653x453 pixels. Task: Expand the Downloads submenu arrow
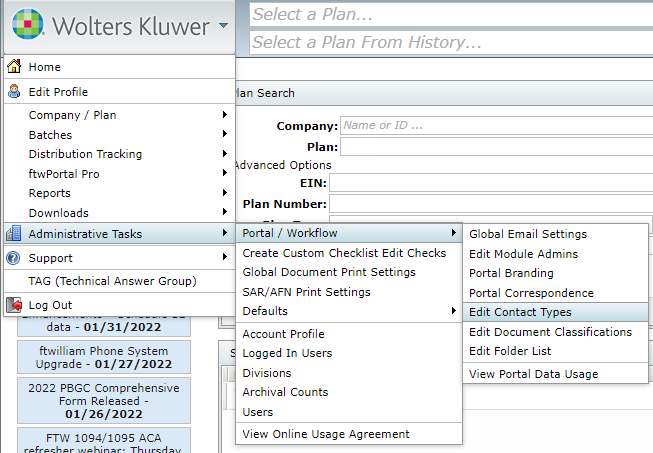[x=225, y=212]
